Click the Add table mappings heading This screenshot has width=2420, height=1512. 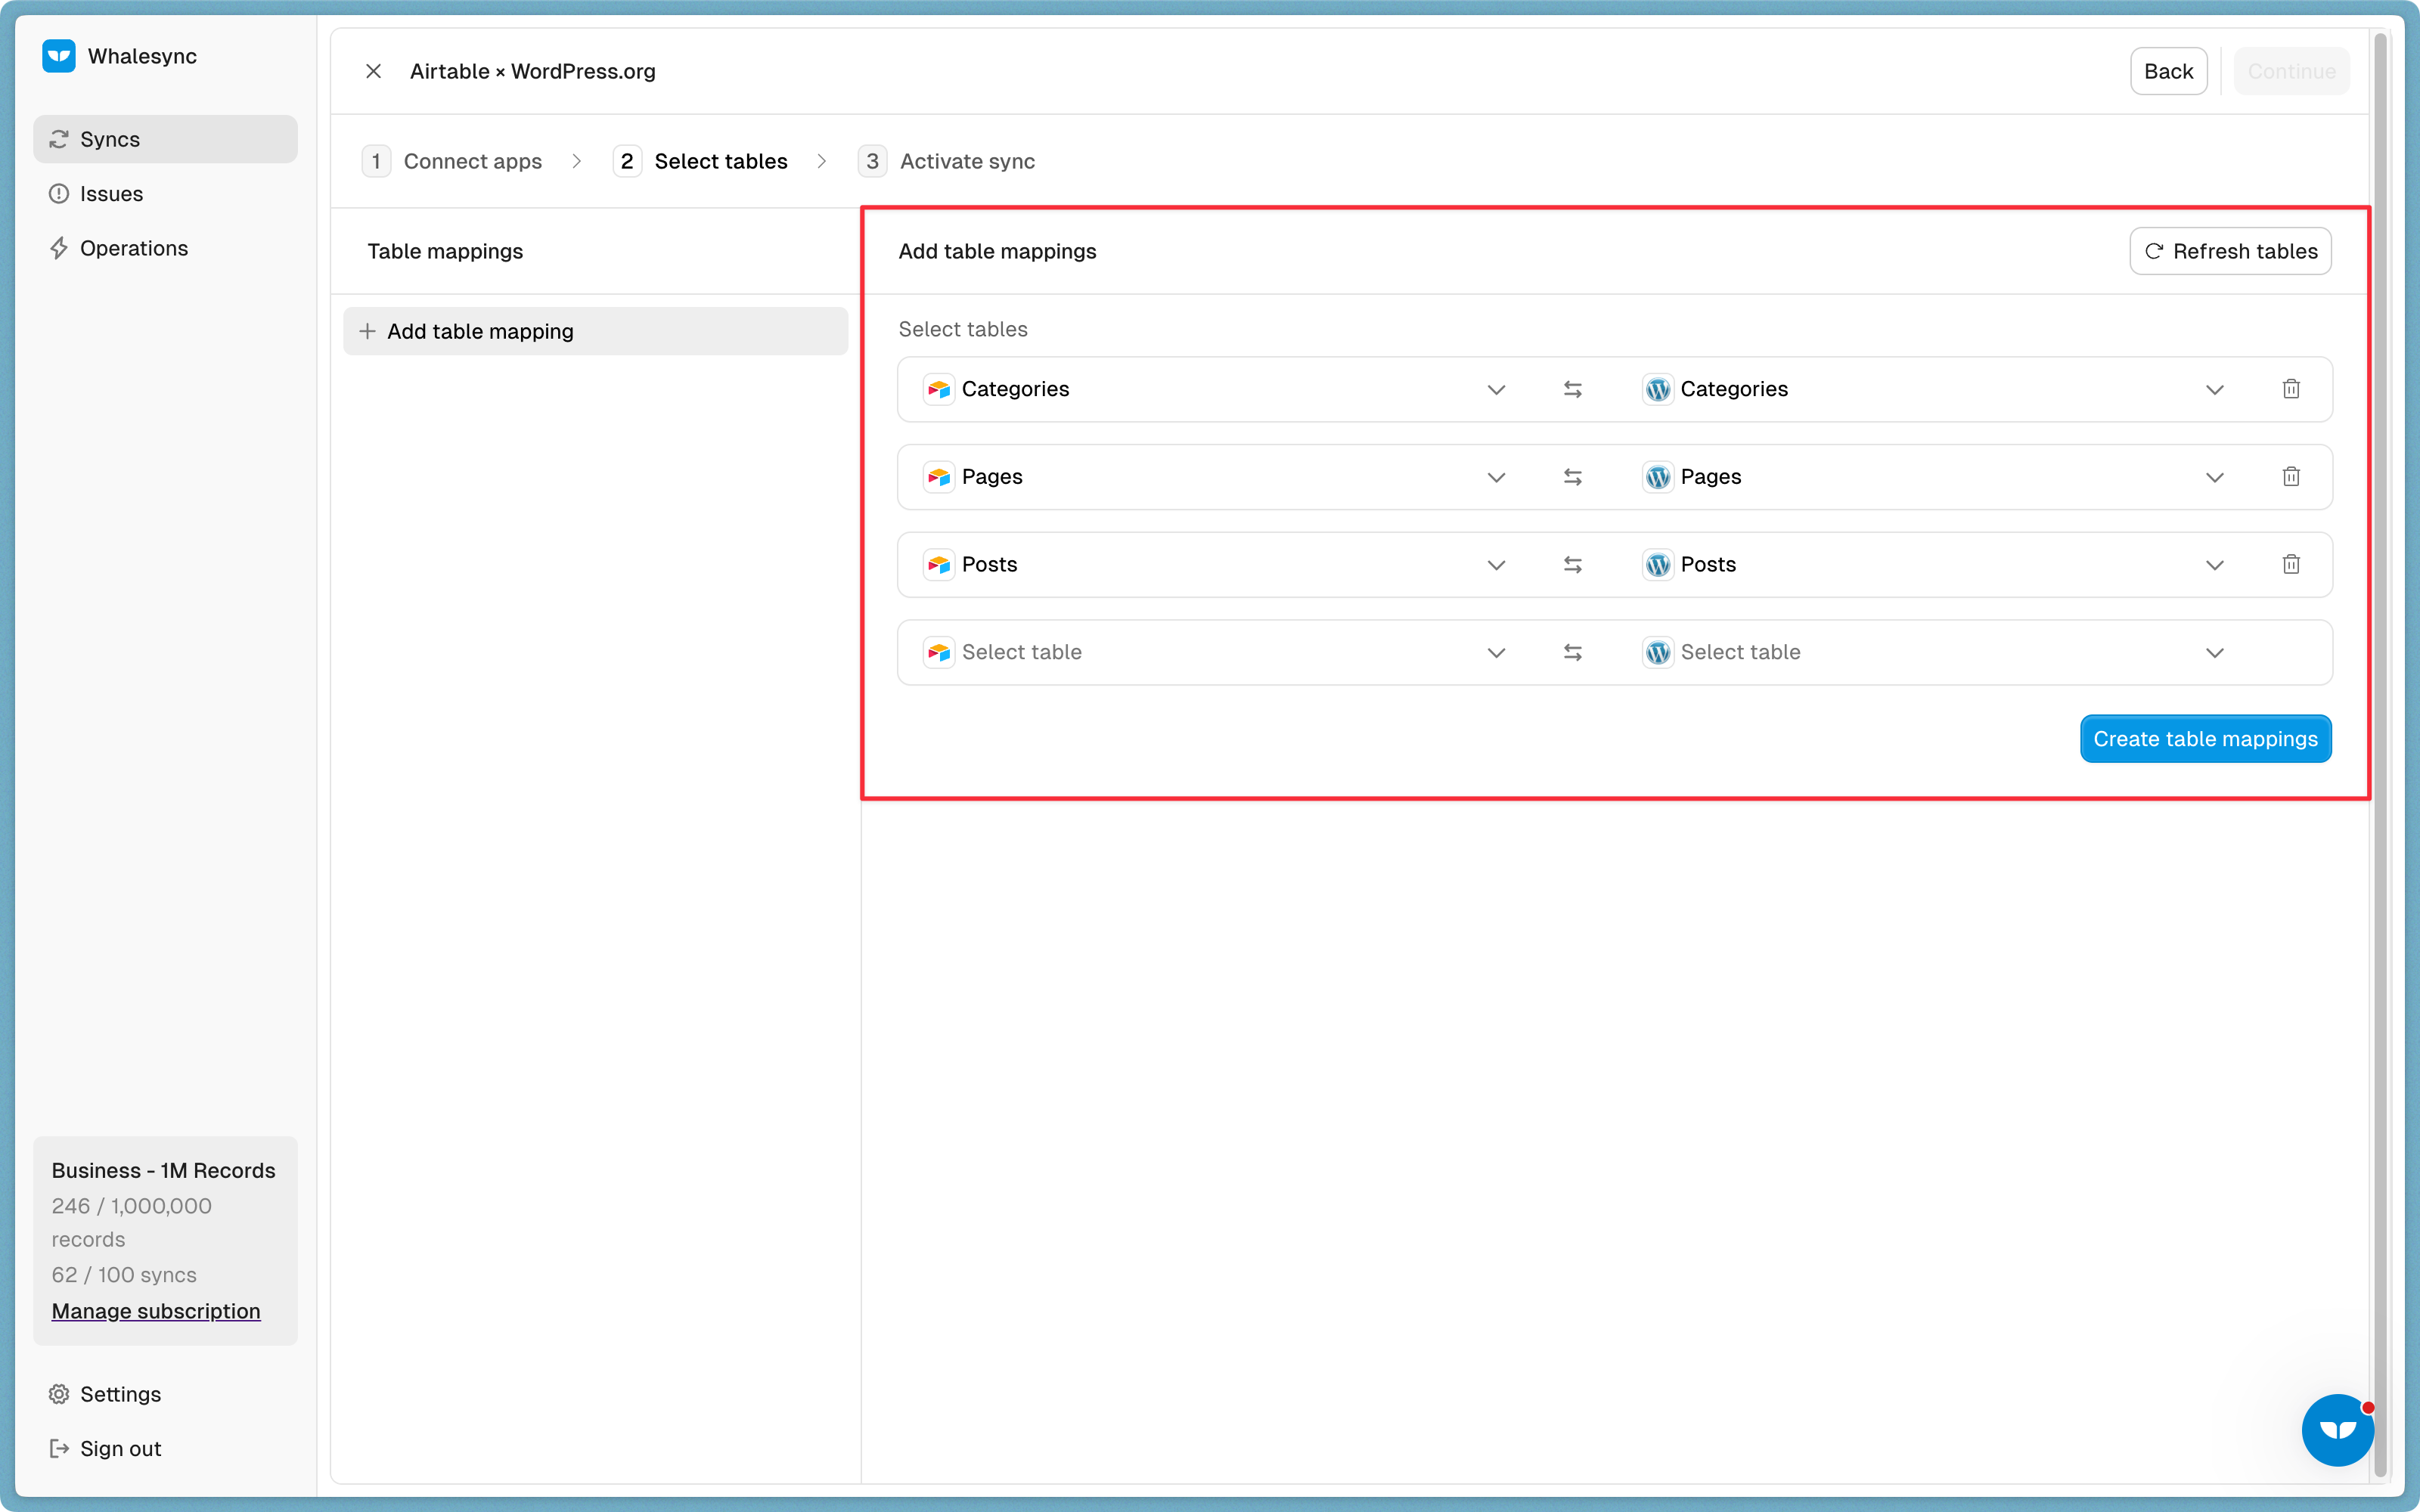pos(997,251)
